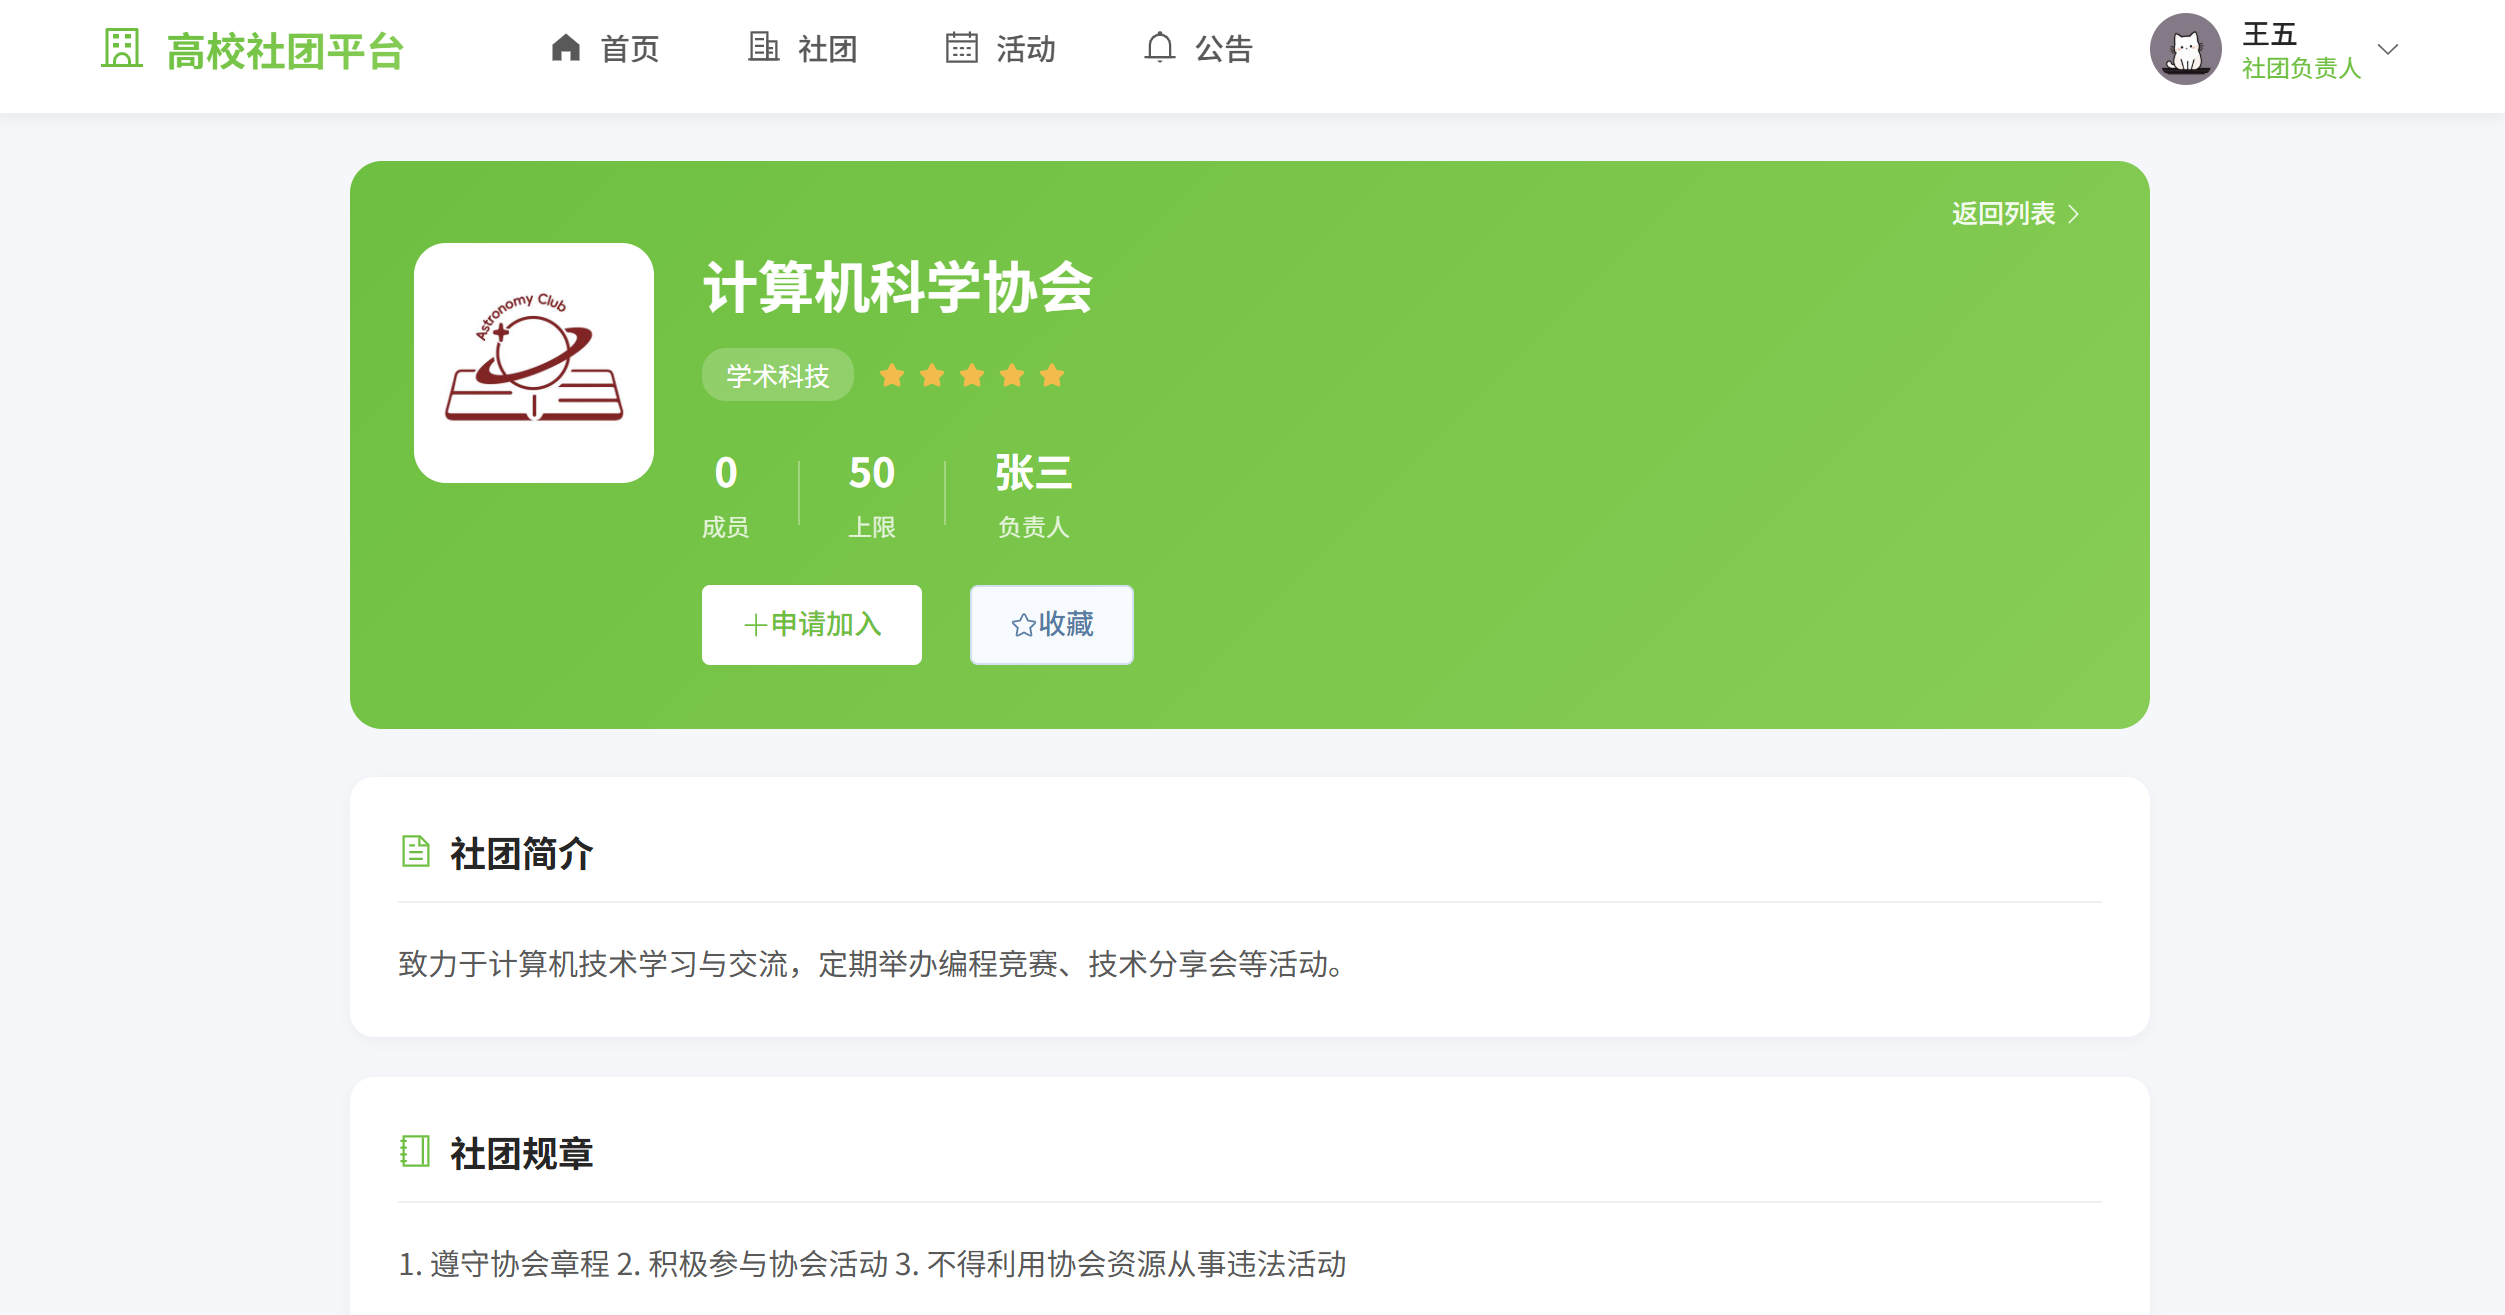Click the bell icon beside 公告
This screenshot has width=2505, height=1315.
(1160, 48)
